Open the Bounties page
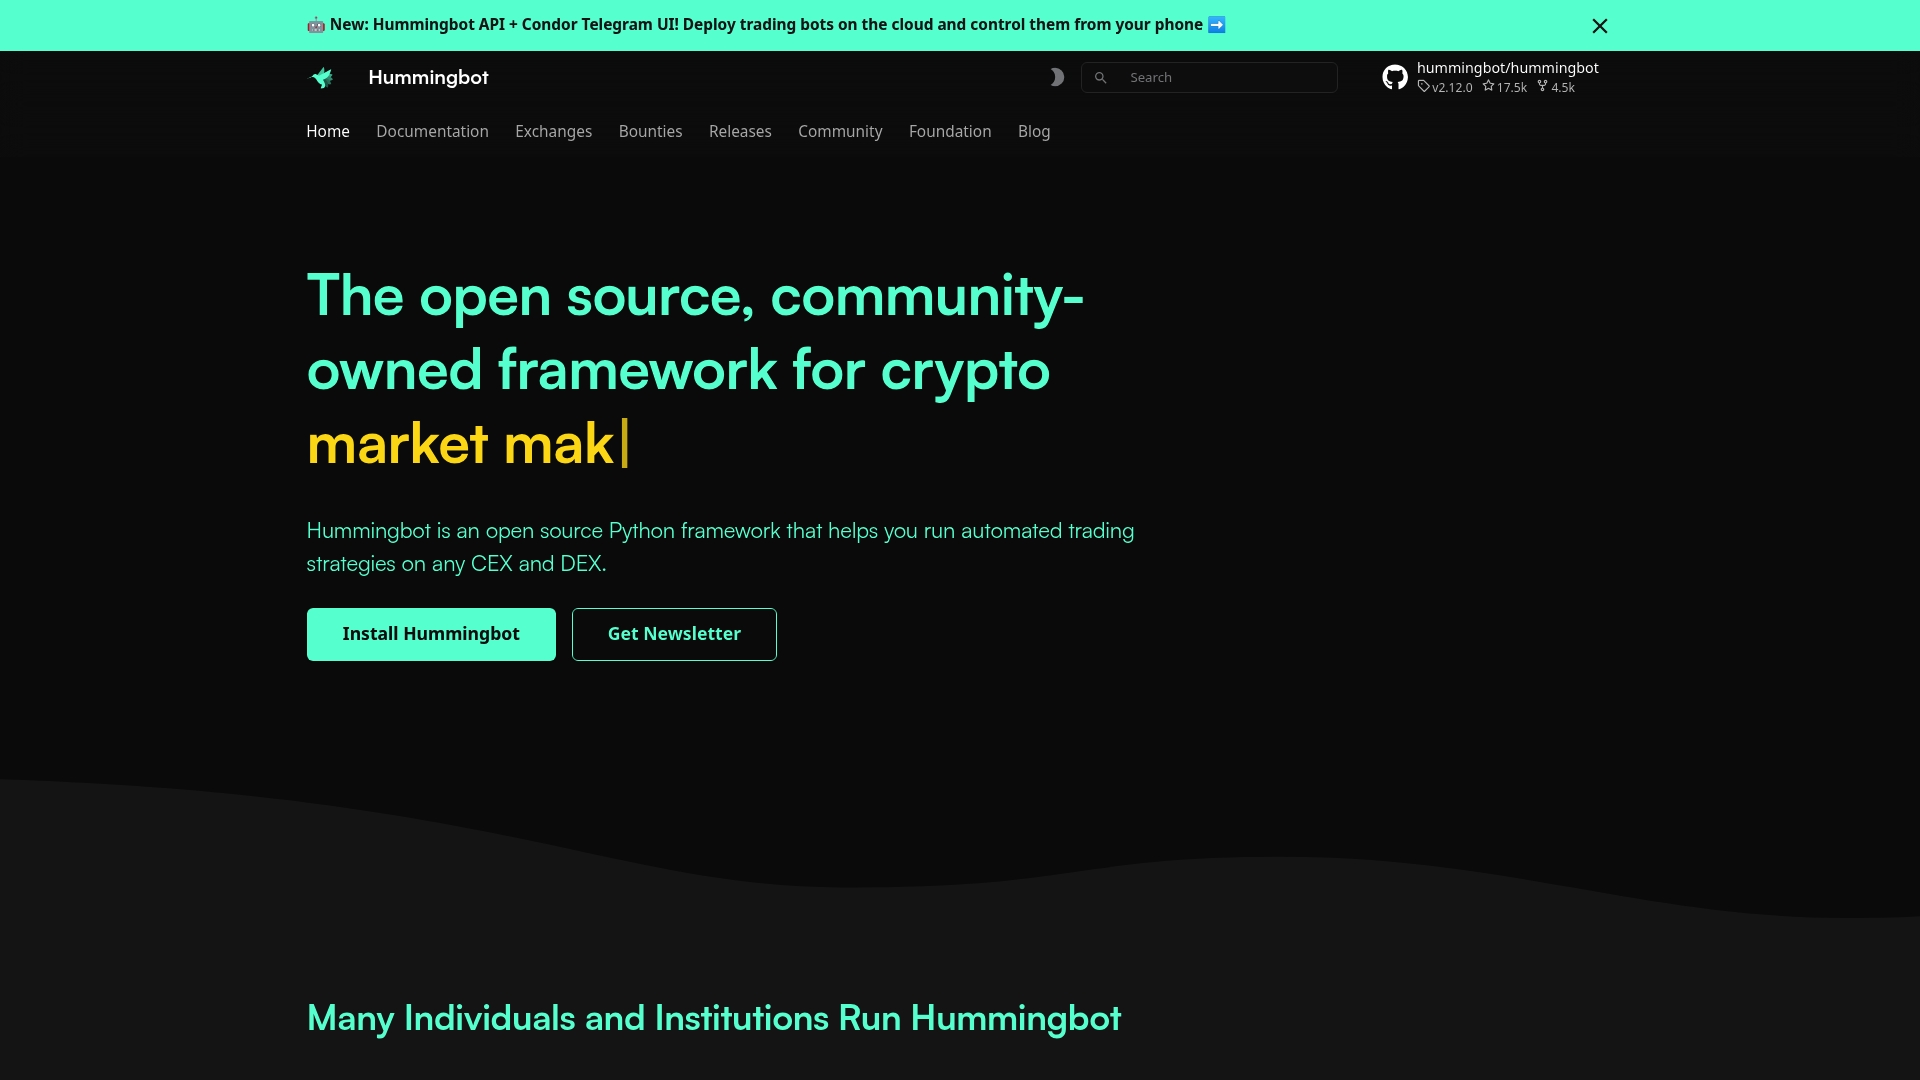 click(650, 131)
